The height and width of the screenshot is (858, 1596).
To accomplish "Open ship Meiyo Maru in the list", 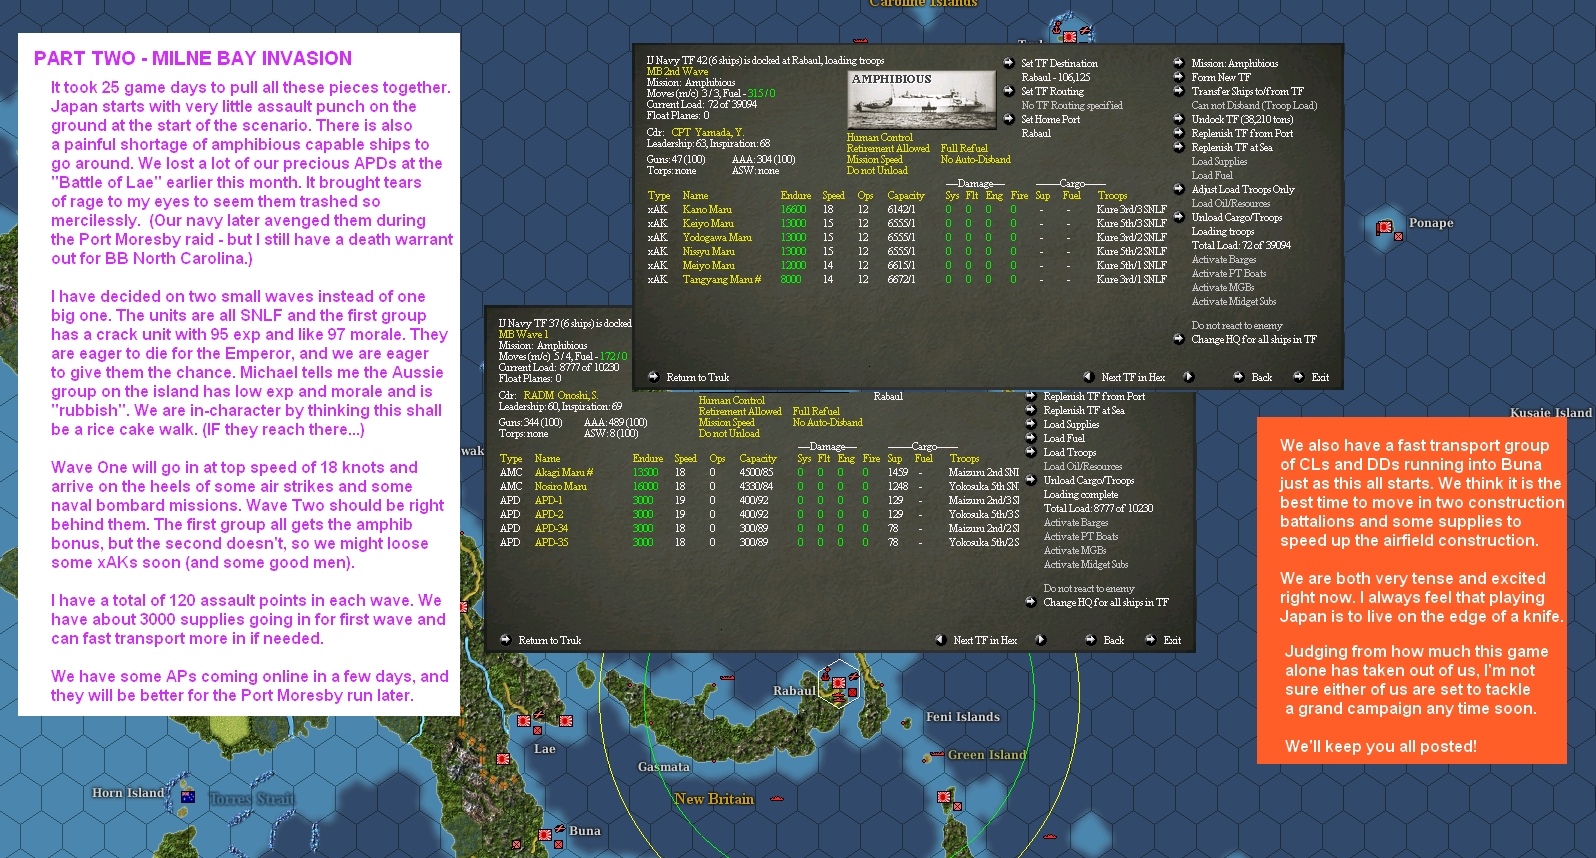I will click(x=709, y=266).
